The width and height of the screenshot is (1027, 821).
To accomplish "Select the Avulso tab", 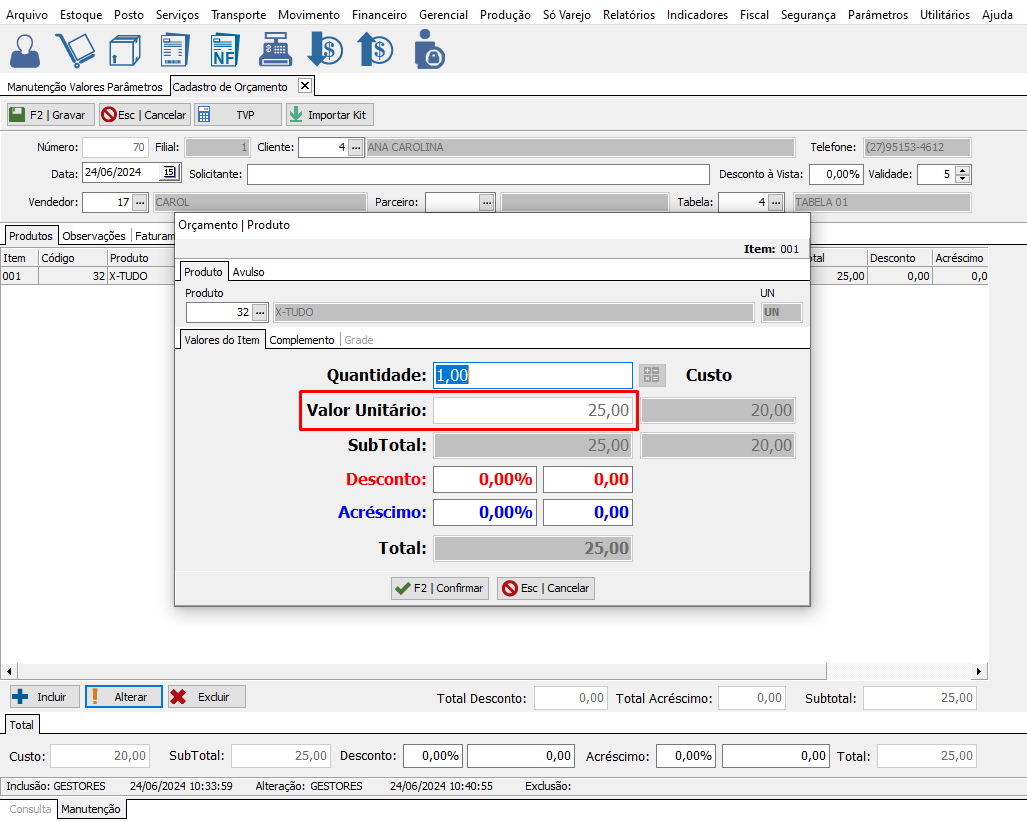I will tap(248, 272).
